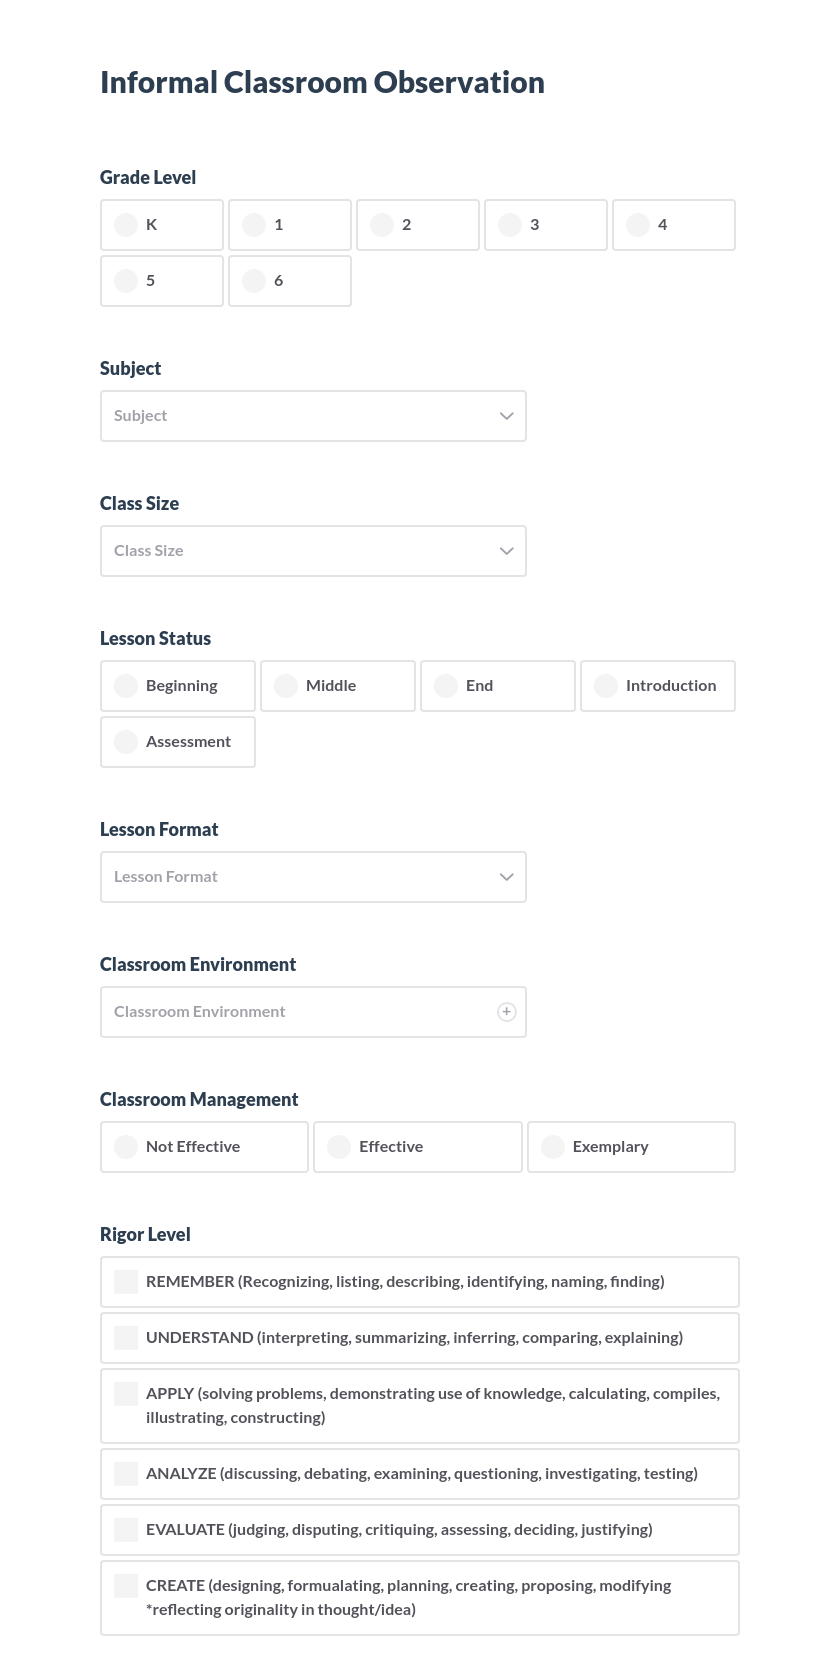Enable the EVALUATE rigor option
The width and height of the screenshot is (840, 1680).
tap(126, 1529)
